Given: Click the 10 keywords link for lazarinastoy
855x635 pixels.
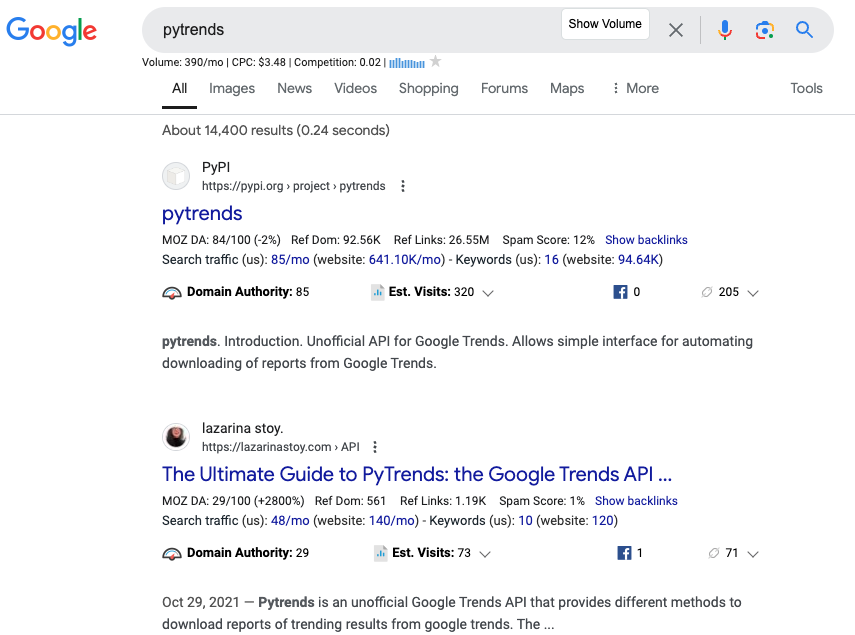Looking at the screenshot, I should [x=526, y=521].
